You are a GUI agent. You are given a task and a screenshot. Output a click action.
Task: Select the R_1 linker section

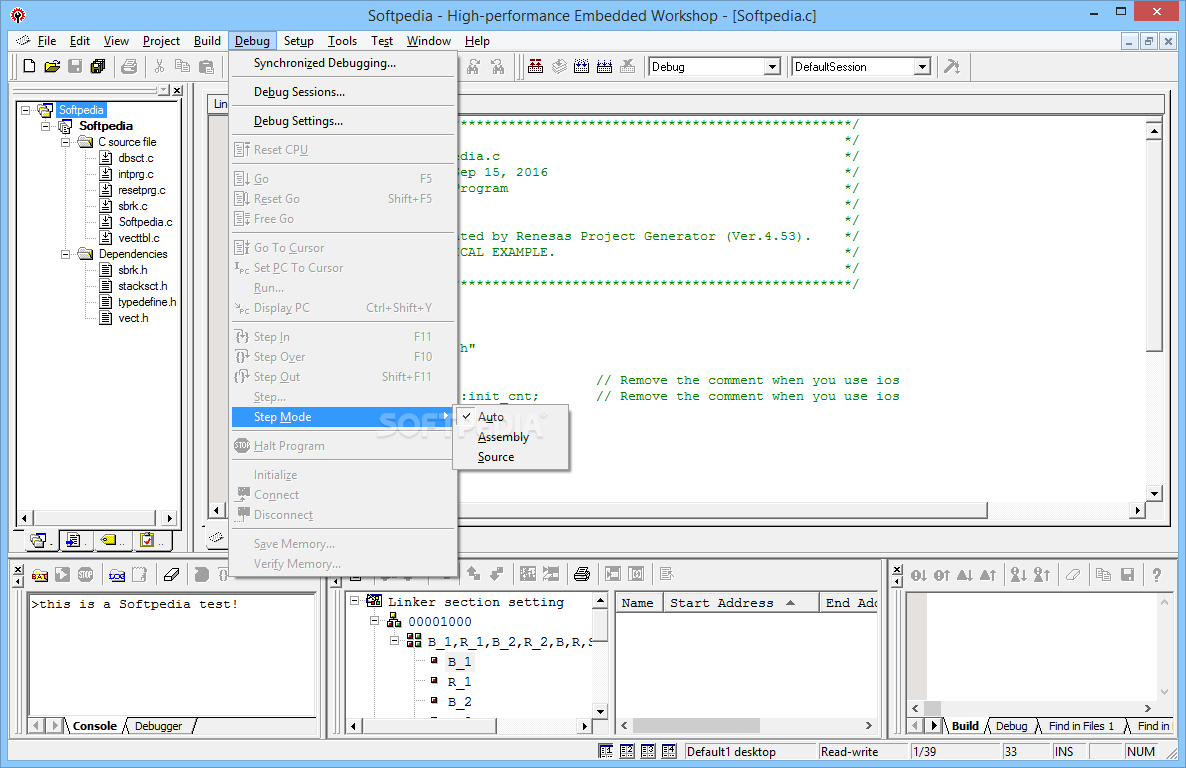coord(459,682)
